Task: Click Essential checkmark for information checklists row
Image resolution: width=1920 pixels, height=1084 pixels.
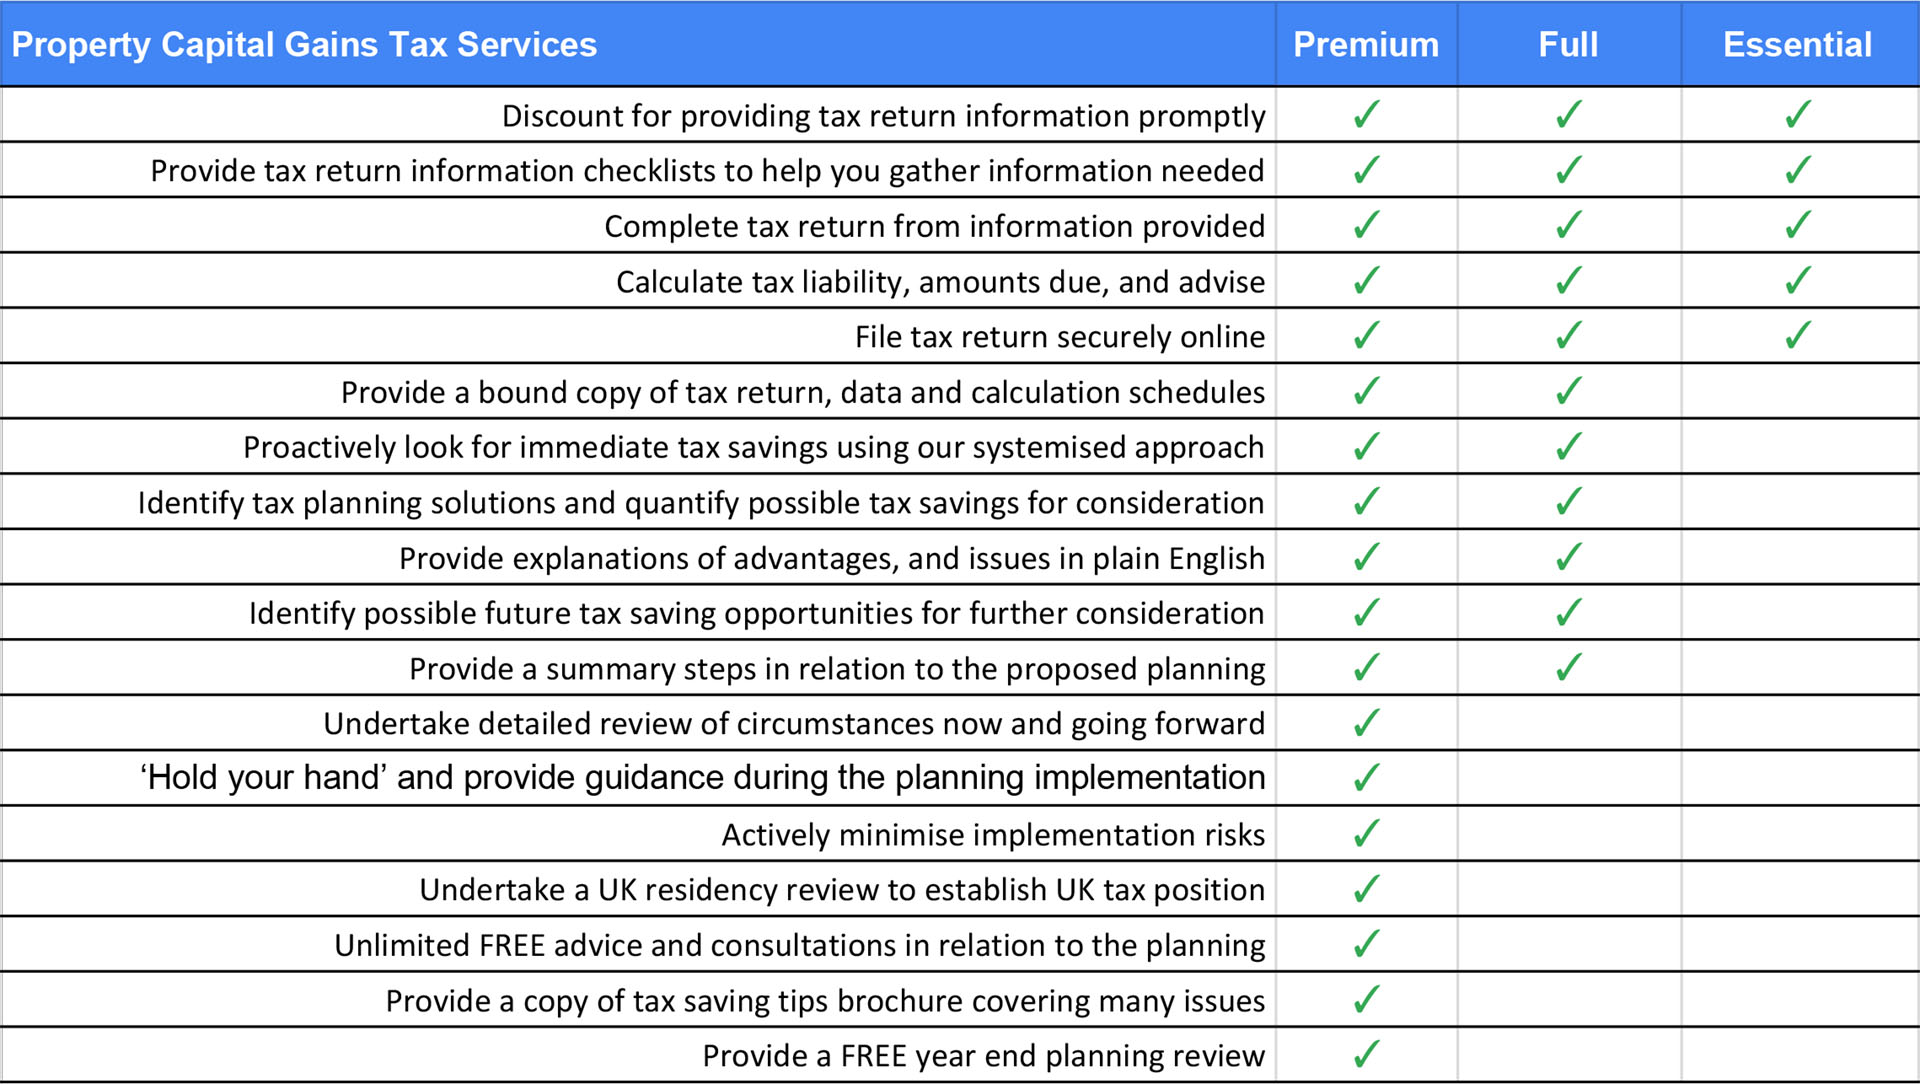Action: [1797, 170]
